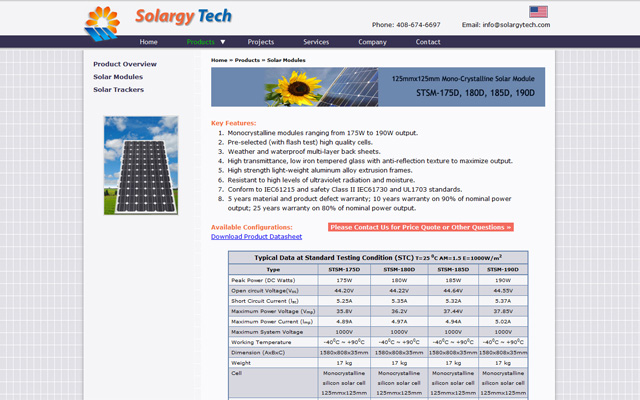Click the Short Circuit Current row label
This screenshot has width=640, height=400.
tap(265, 301)
